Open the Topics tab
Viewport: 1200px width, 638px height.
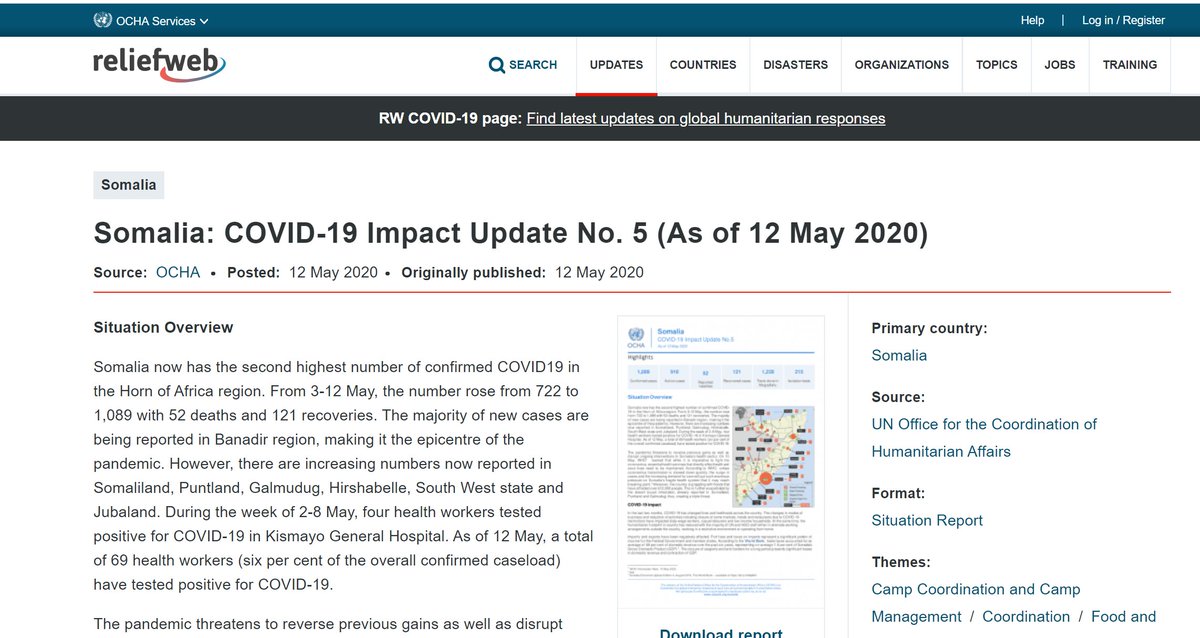996,65
